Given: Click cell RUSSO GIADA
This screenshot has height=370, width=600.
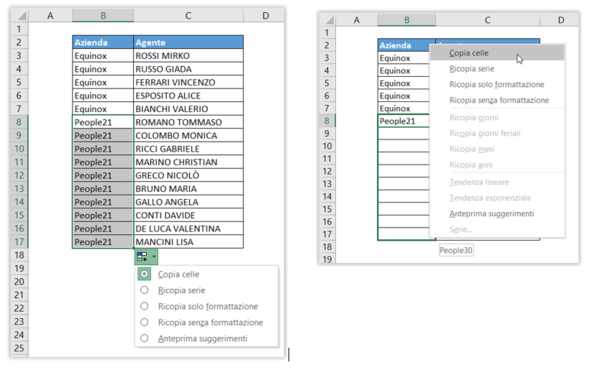Looking at the screenshot, I should (x=188, y=69).
